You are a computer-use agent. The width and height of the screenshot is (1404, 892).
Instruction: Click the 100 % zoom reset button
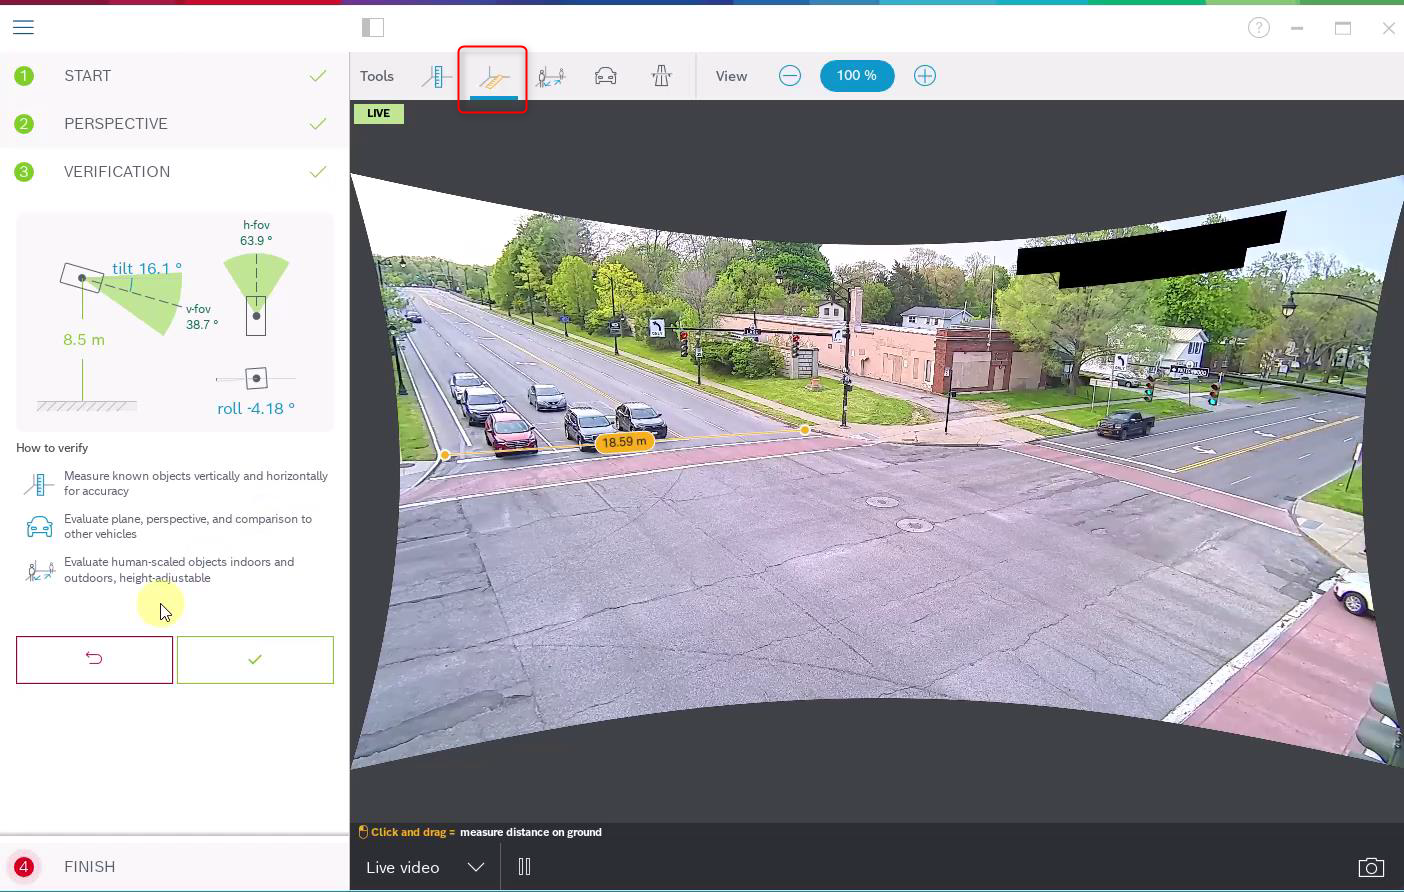tap(857, 76)
